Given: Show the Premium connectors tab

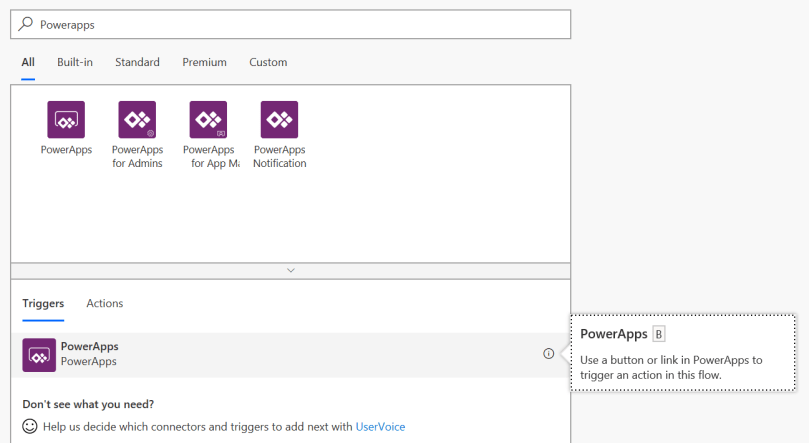Looking at the screenshot, I should (204, 62).
